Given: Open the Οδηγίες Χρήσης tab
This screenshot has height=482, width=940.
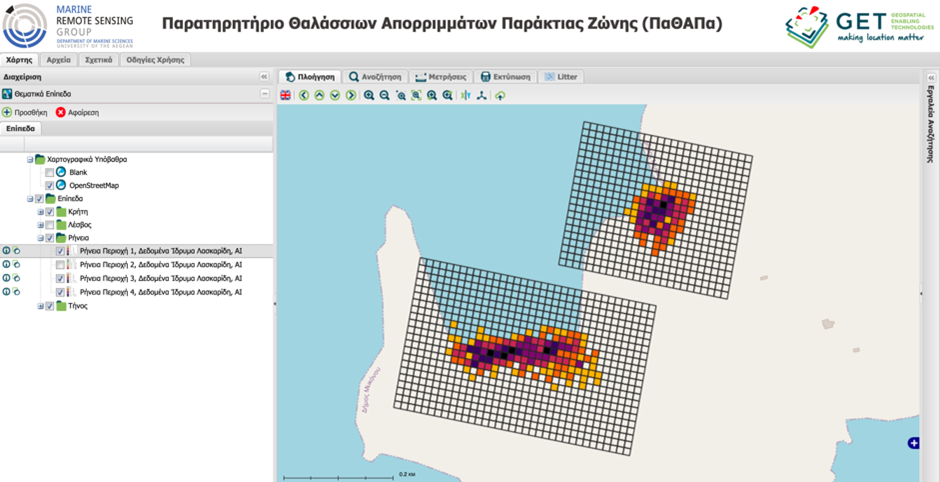Looking at the screenshot, I should point(154,60).
